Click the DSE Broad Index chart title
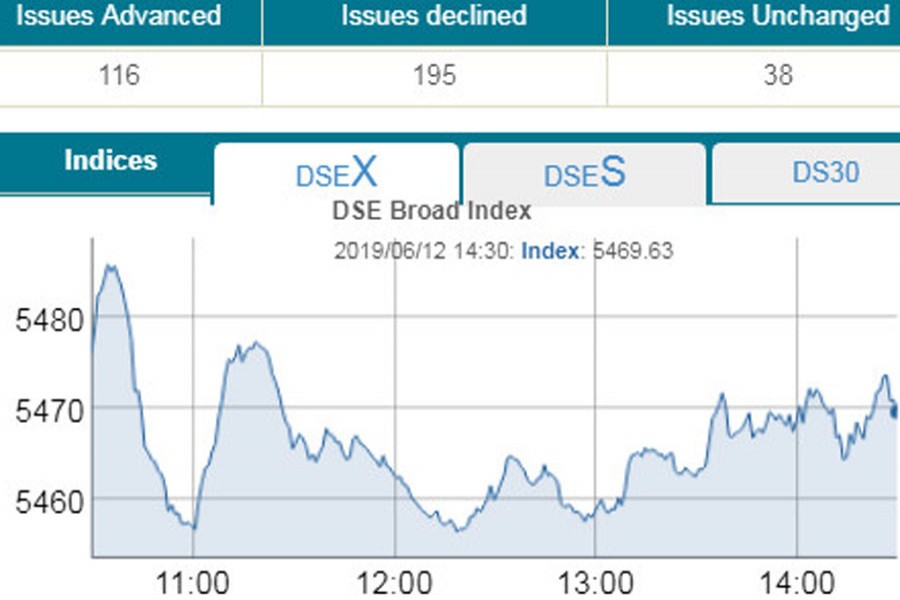The image size is (900, 600). (431, 212)
